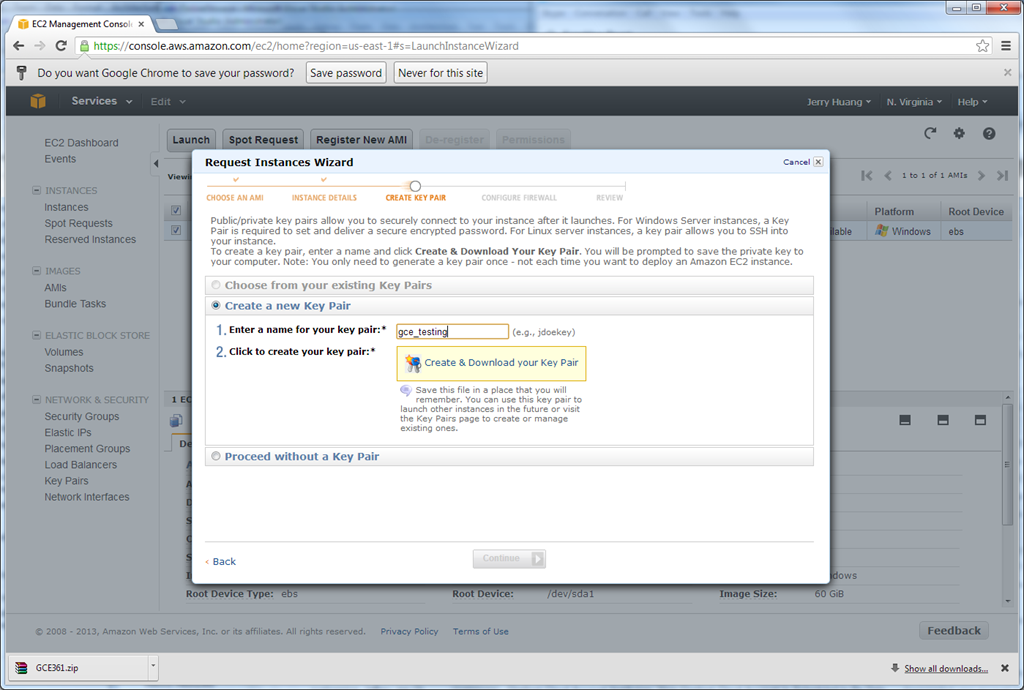Viewport: 1024px width, 690px height.
Task: Reload the page with the refresh icon
Action: coord(61,46)
